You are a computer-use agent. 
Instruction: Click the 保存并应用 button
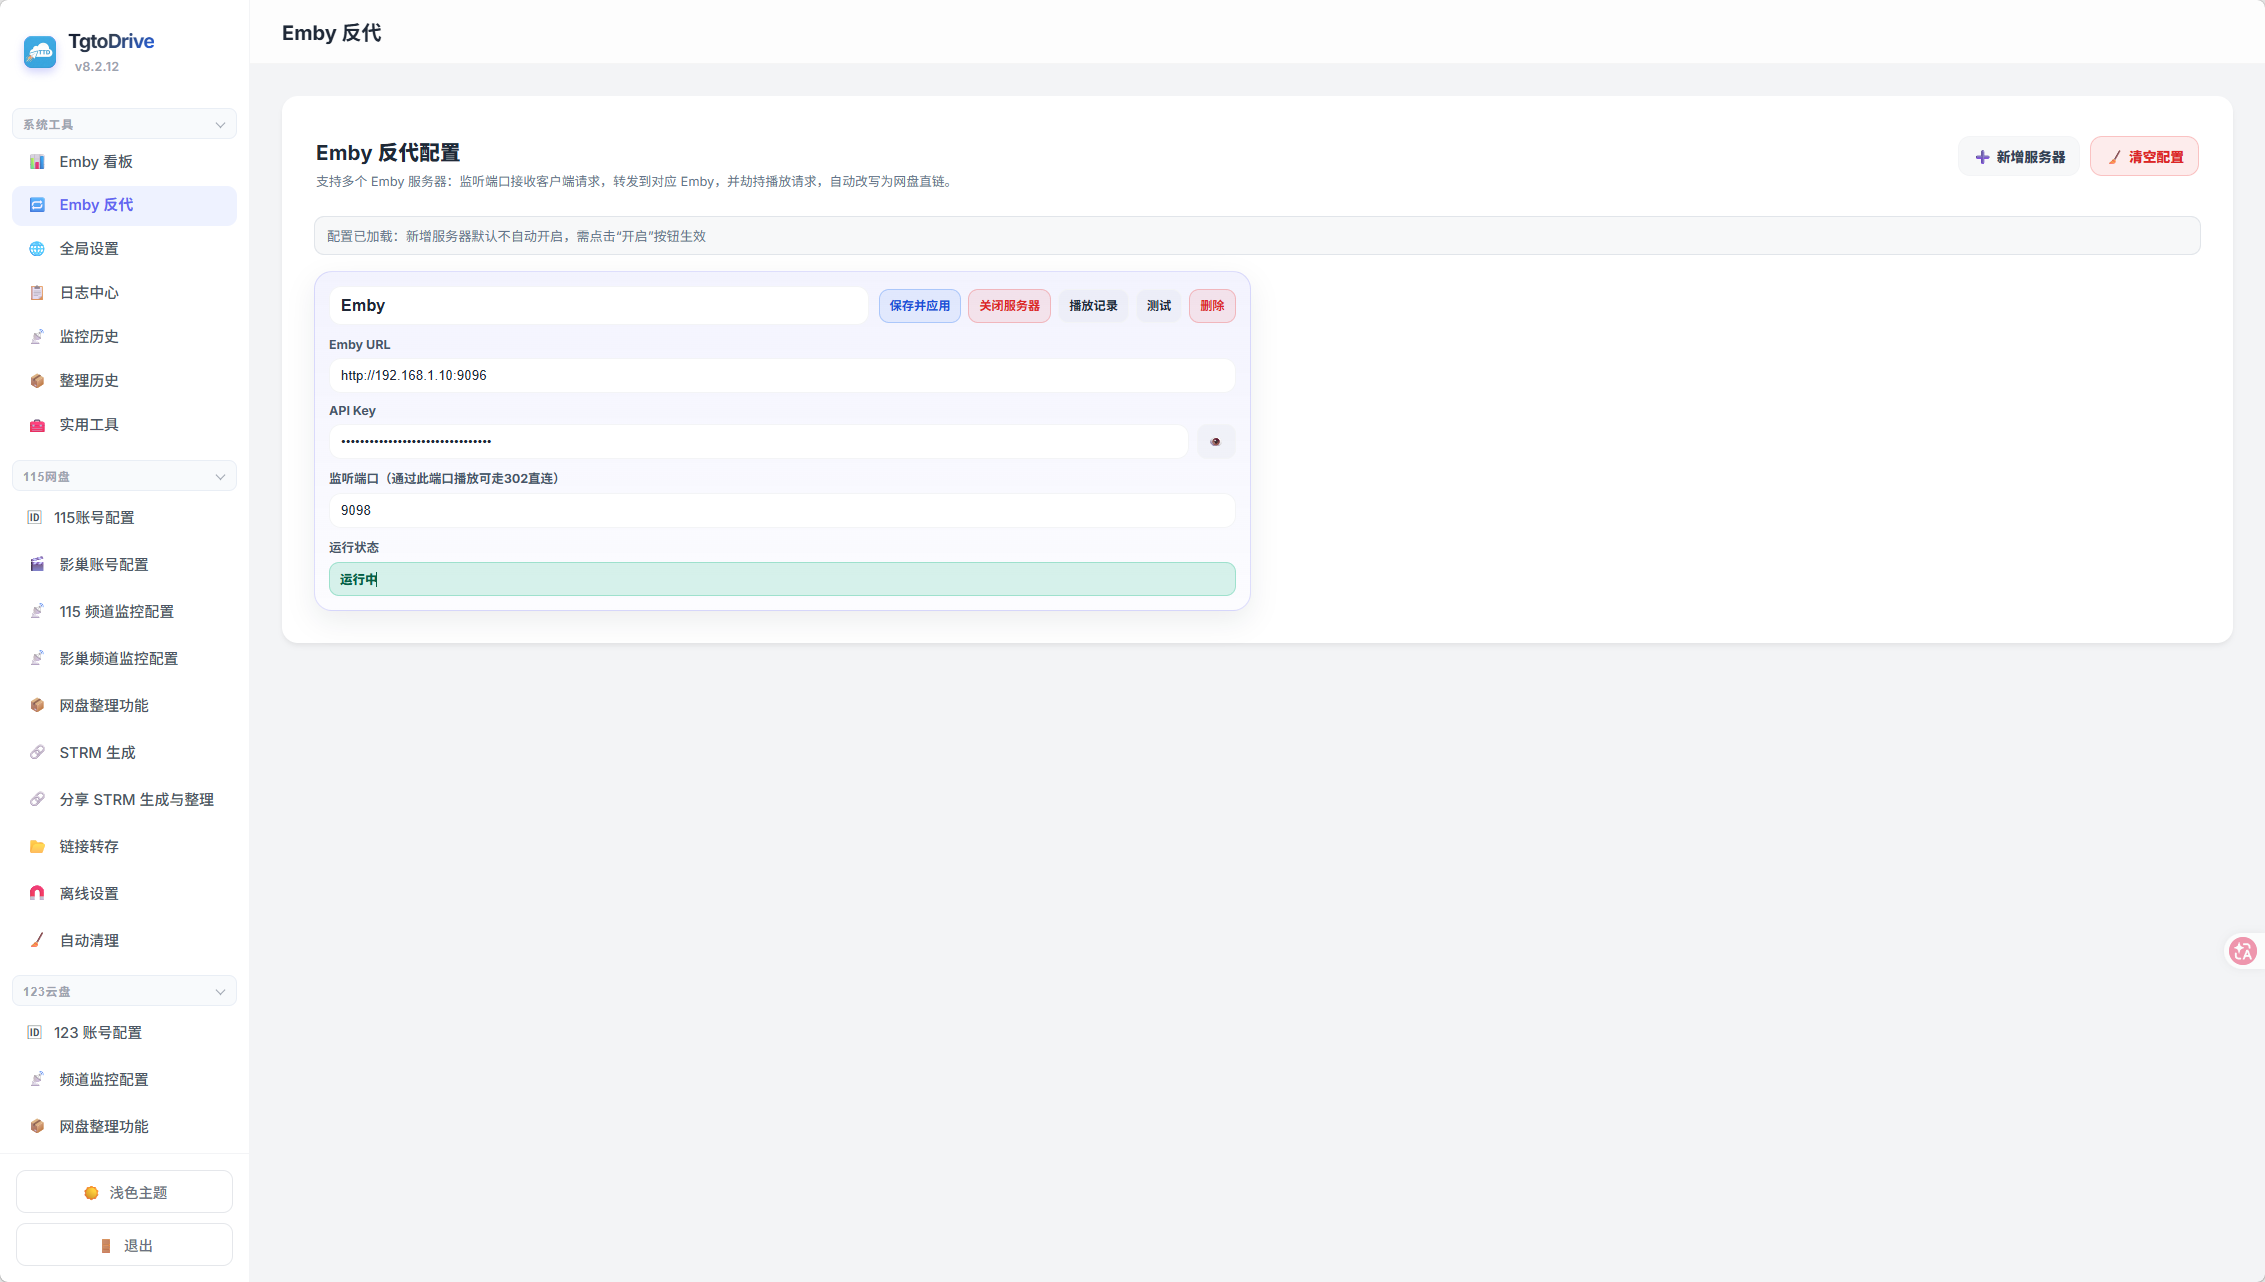point(920,306)
